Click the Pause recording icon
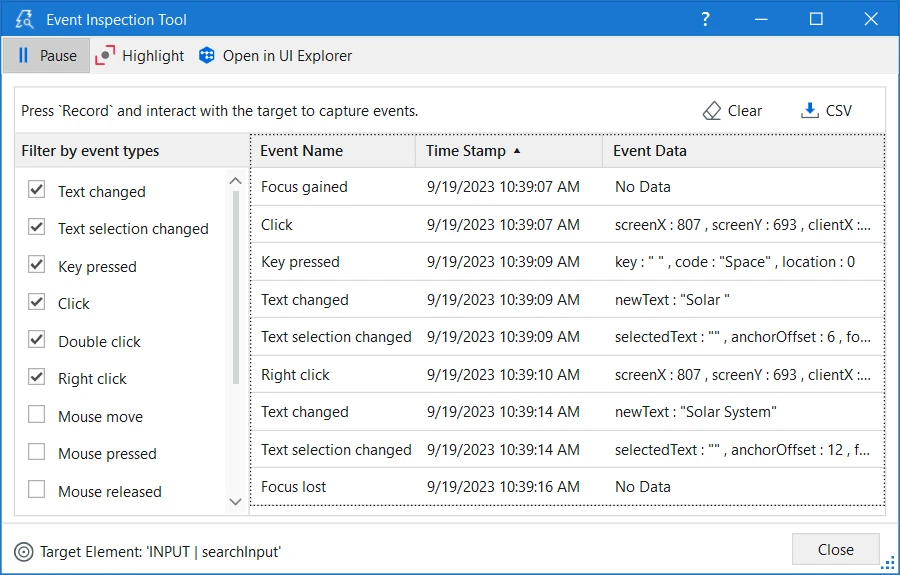Screen dimensions: 900x575 24,56
